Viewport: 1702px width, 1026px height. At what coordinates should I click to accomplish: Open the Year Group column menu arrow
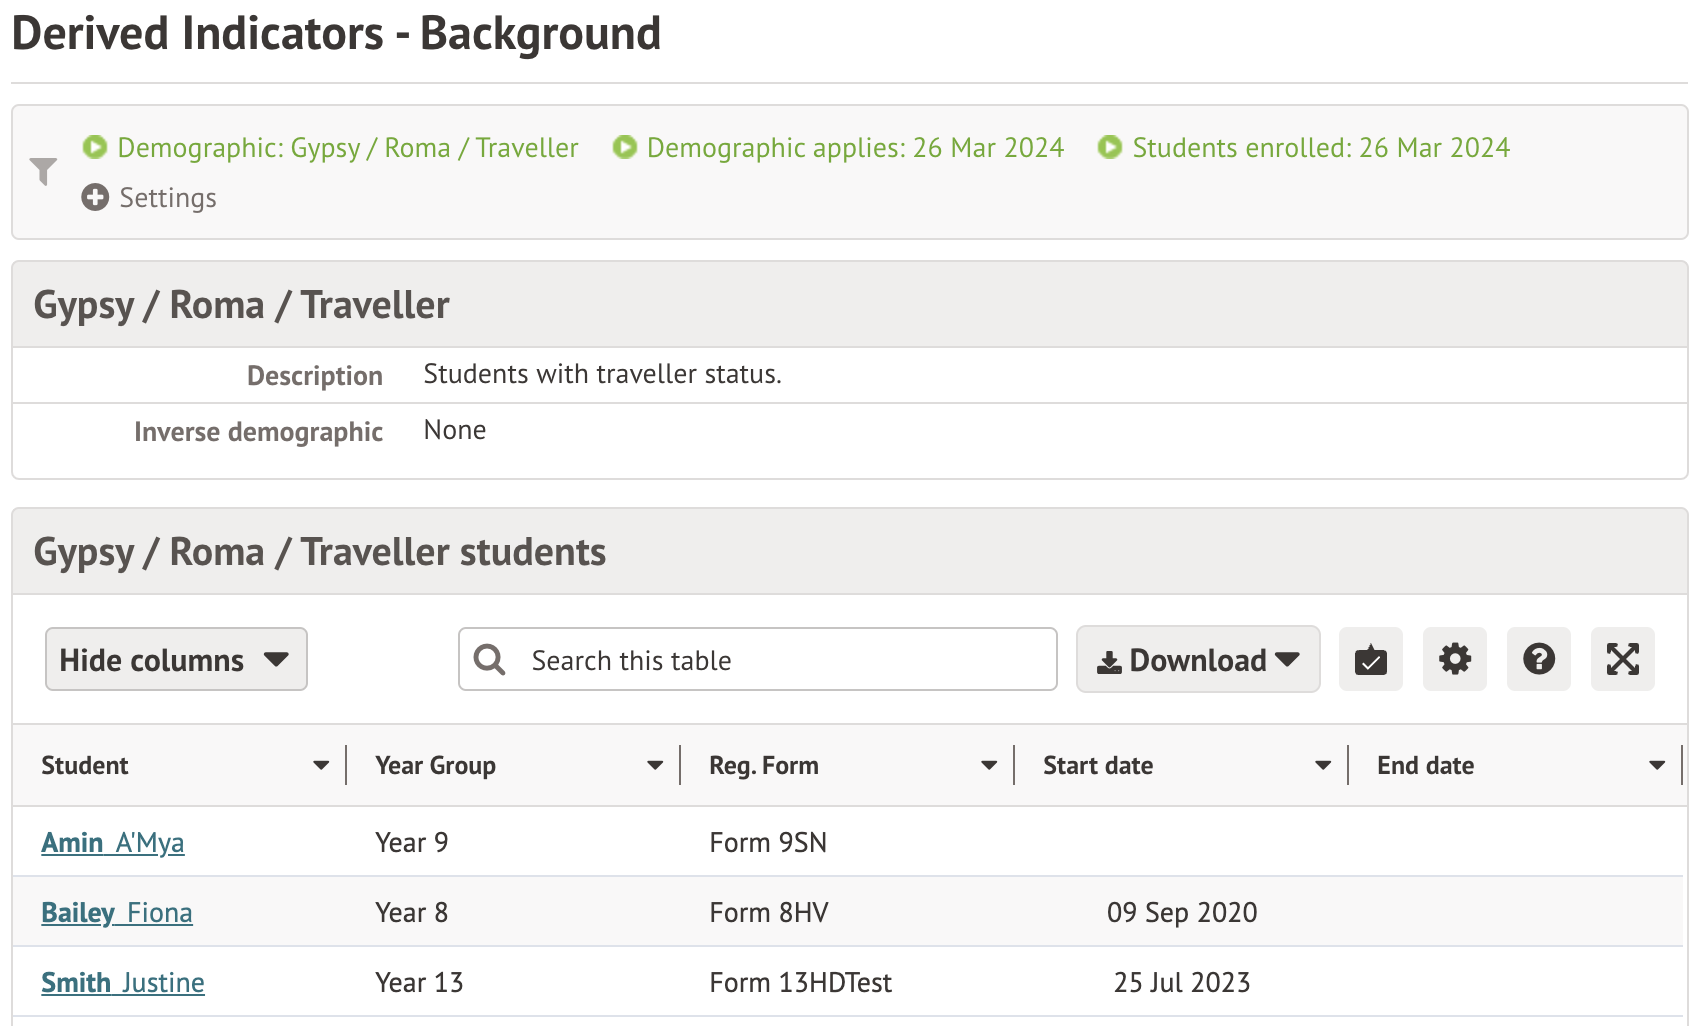tap(655, 766)
